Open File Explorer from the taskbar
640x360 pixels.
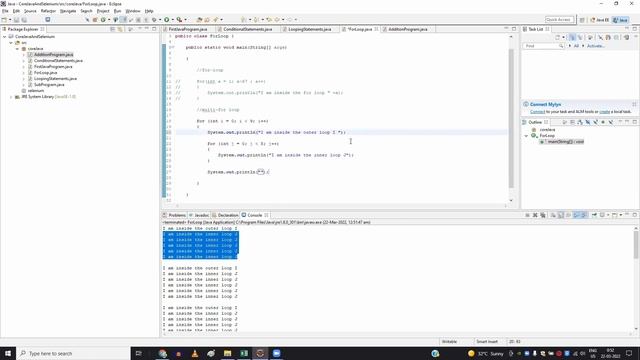(227, 353)
